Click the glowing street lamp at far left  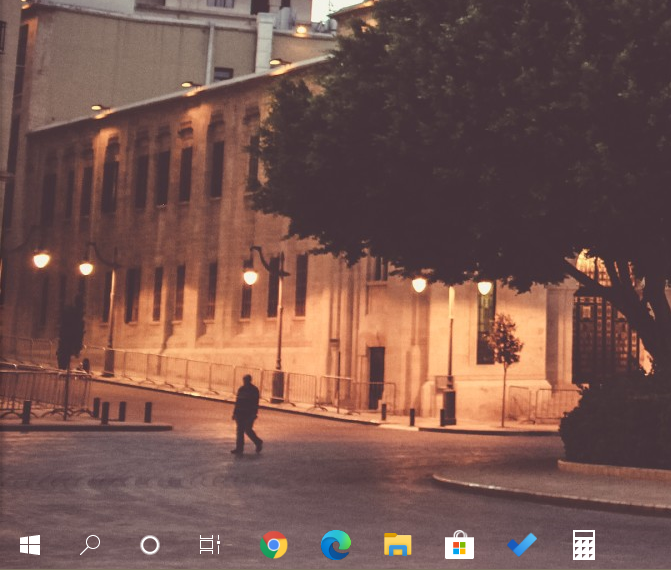(41, 260)
